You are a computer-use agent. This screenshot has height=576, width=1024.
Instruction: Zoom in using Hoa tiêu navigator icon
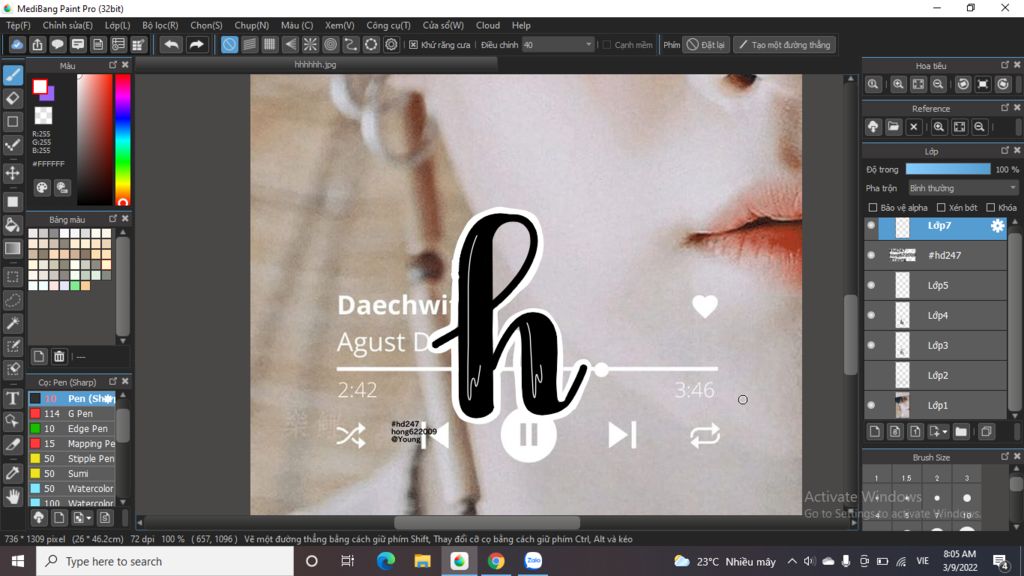pos(899,84)
